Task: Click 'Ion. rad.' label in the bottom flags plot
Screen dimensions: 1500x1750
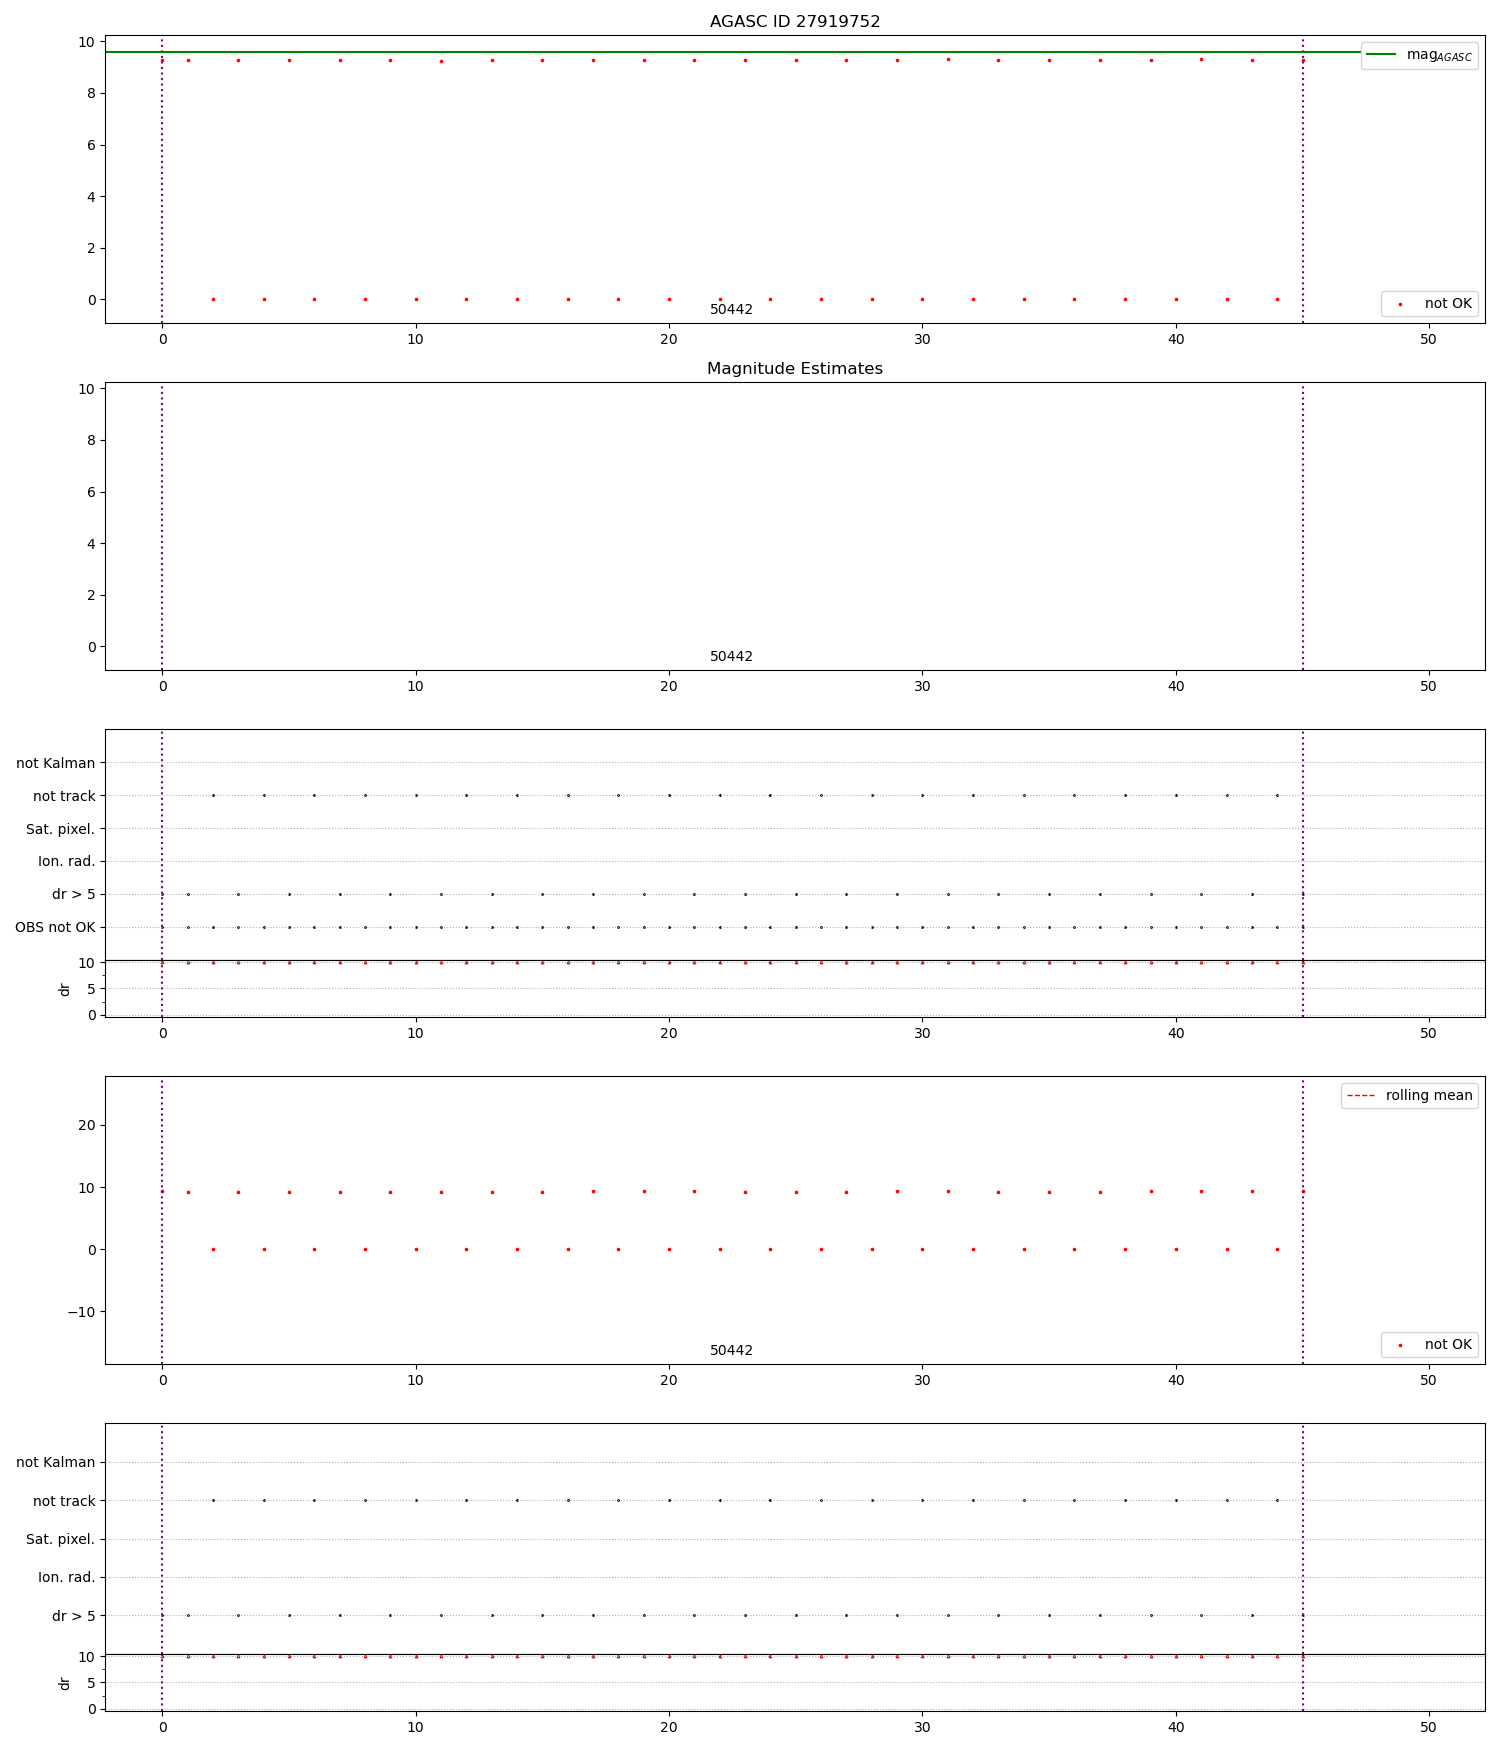Action: click(67, 1578)
